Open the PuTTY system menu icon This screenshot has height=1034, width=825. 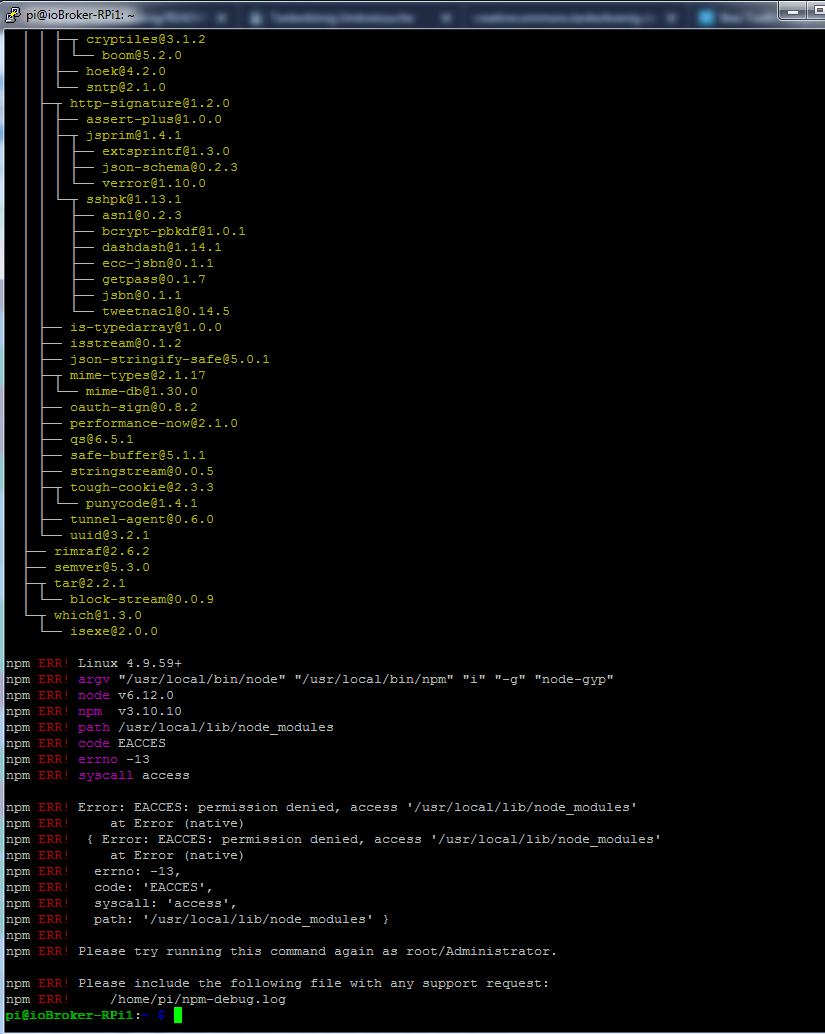pos(12,13)
